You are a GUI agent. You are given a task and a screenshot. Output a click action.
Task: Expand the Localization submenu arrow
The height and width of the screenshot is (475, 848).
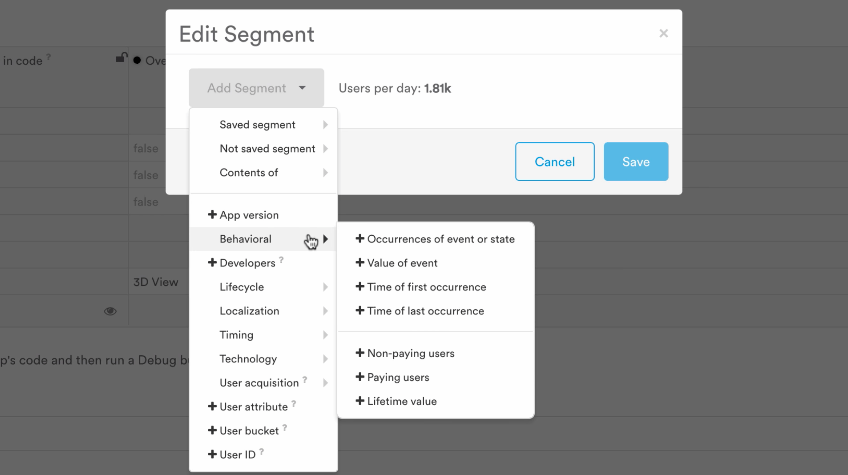click(325, 311)
